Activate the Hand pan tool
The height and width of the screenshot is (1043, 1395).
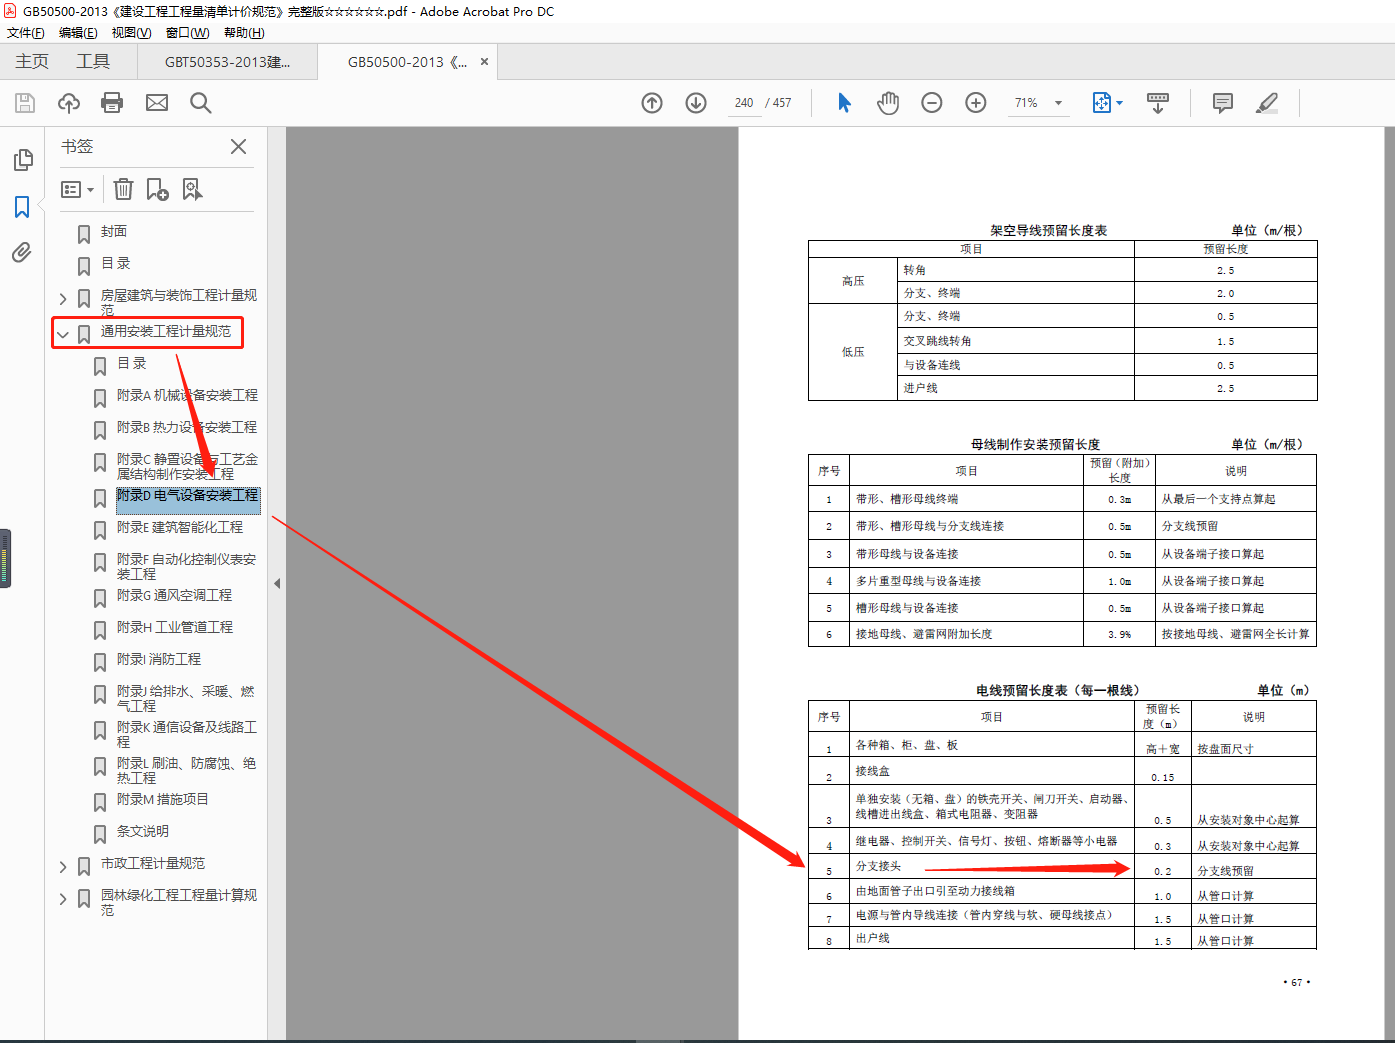click(x=888, y=103)
